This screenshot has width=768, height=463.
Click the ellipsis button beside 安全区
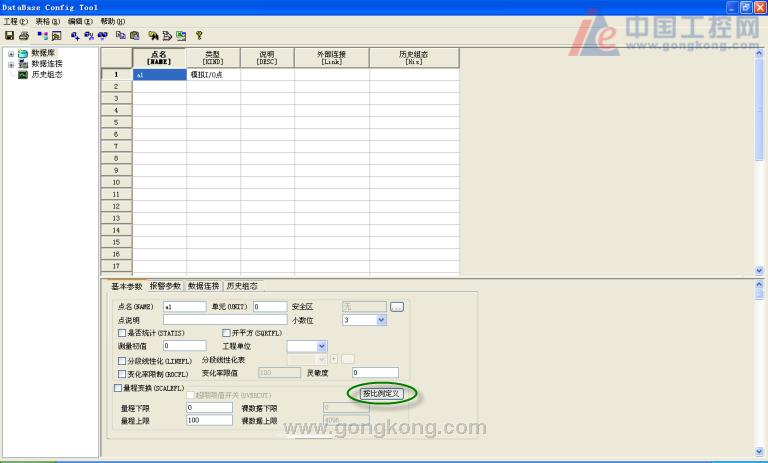[x=396, y=306]
